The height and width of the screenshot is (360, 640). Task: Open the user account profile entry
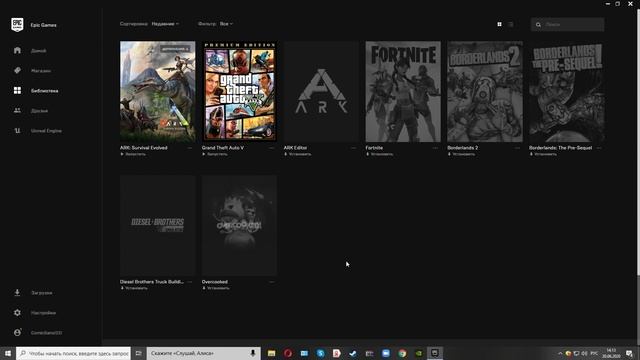(38, 333)
